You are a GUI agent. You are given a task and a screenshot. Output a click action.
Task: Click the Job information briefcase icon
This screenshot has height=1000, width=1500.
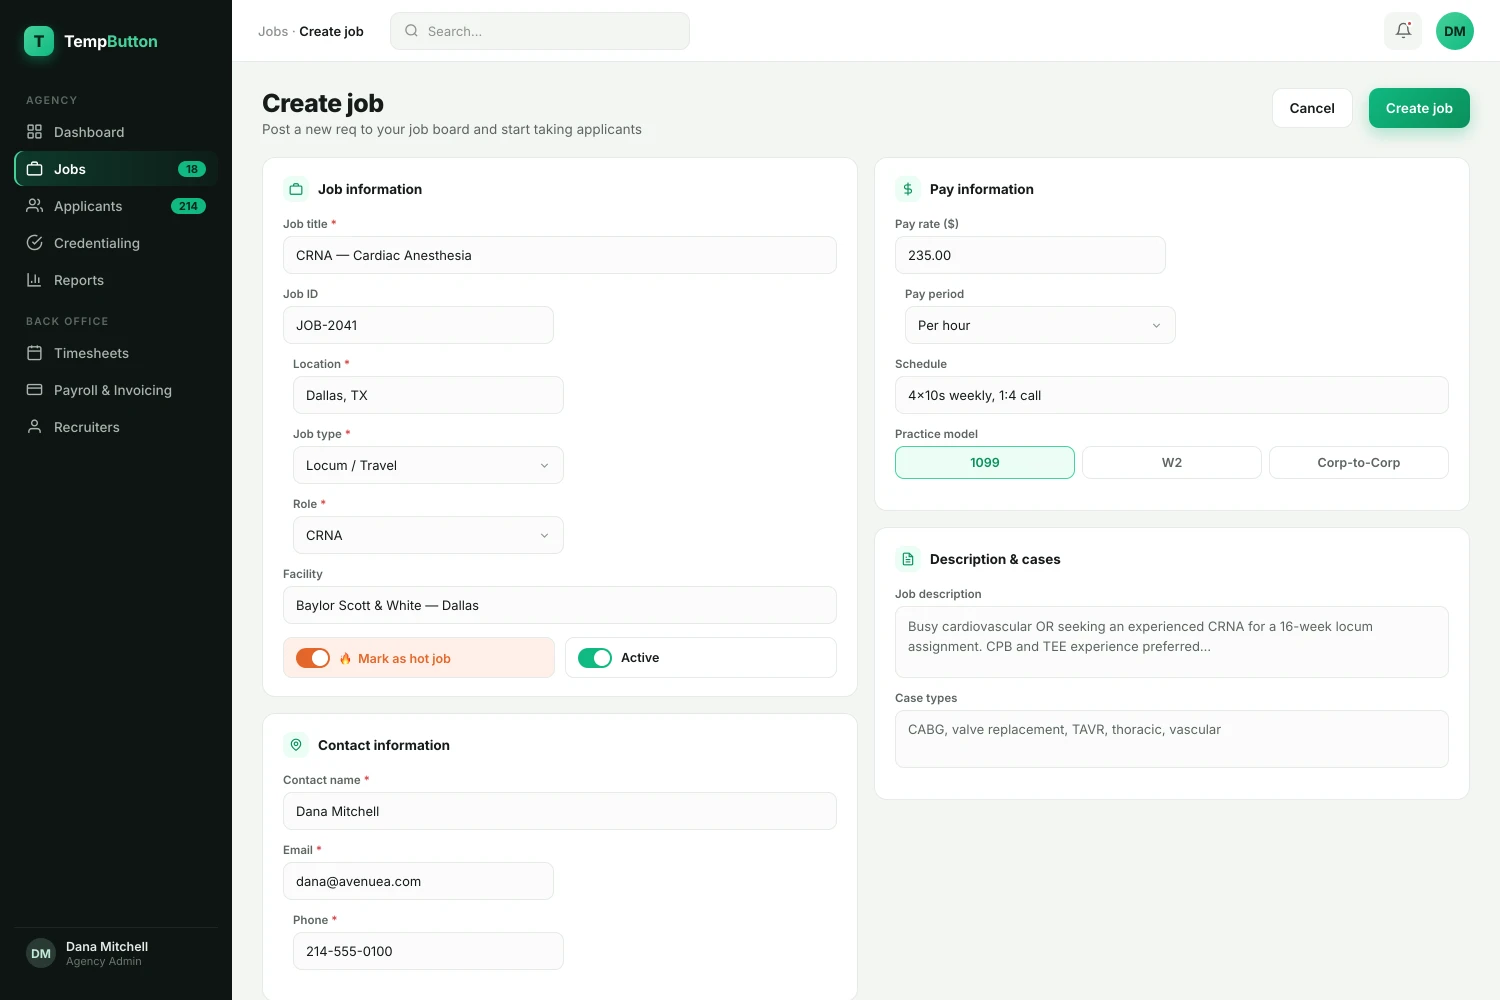(x=296, y=189)
